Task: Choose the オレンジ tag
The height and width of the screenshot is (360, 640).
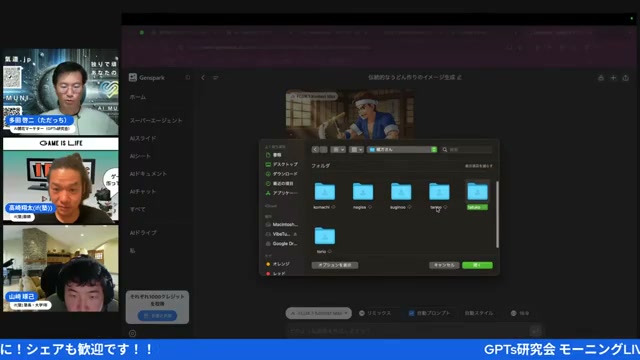Action: (278, 264)
